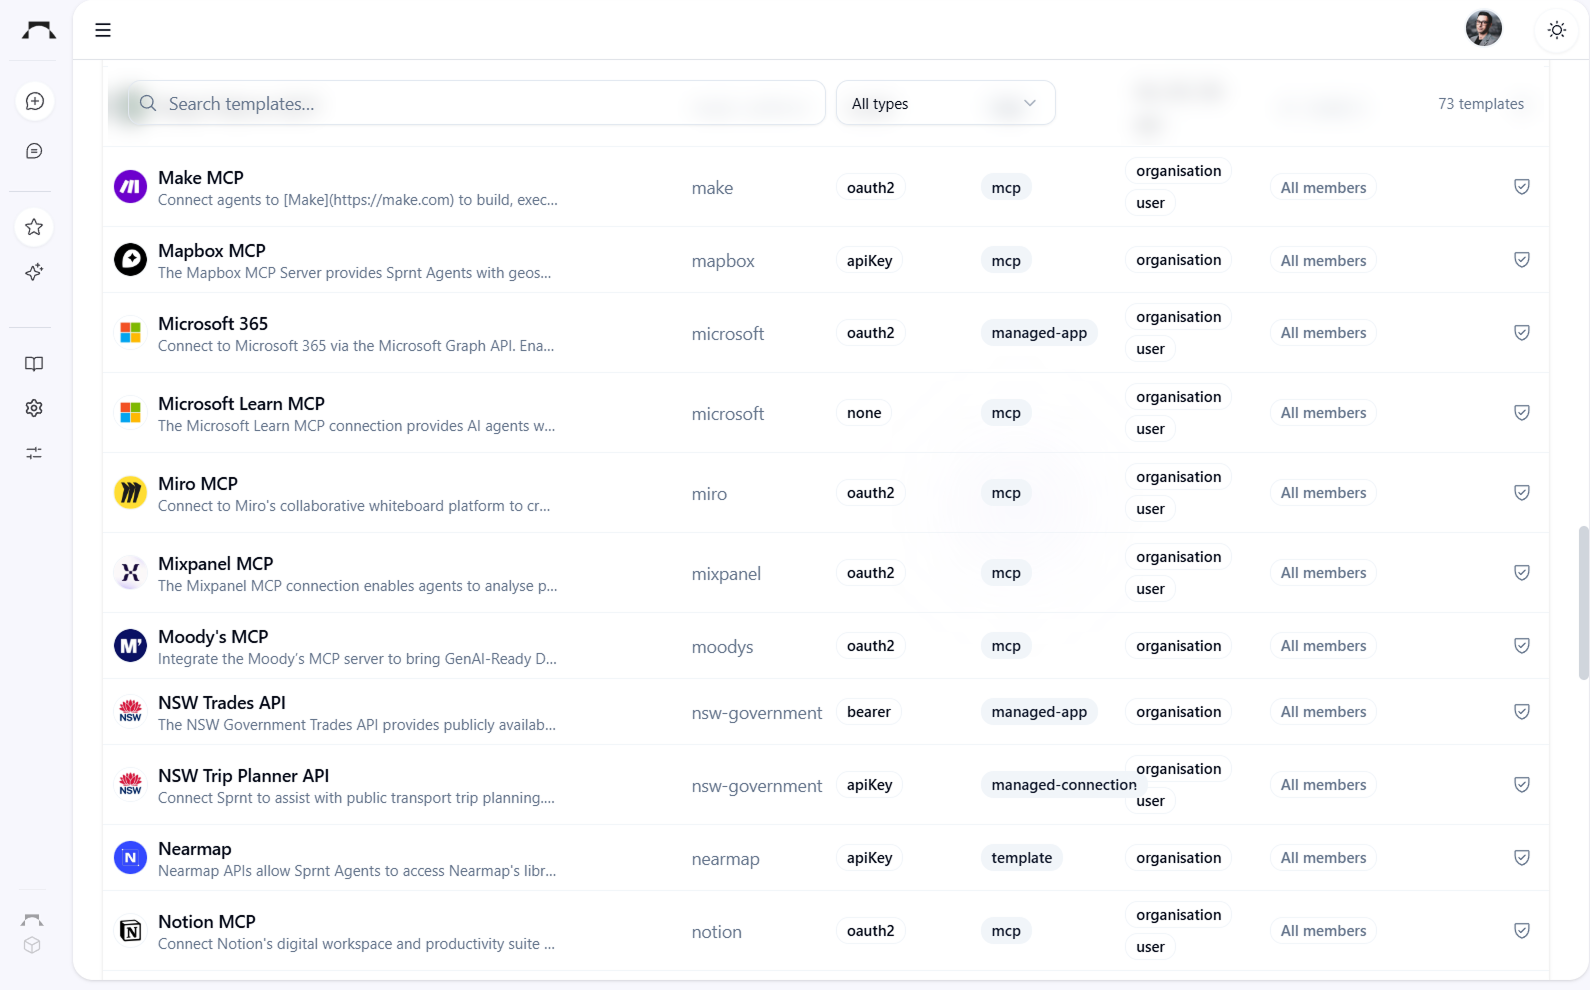The image size is (1590, 990).
Task: Click the app logo in the sidebar
Action: [x=39, y=30]
